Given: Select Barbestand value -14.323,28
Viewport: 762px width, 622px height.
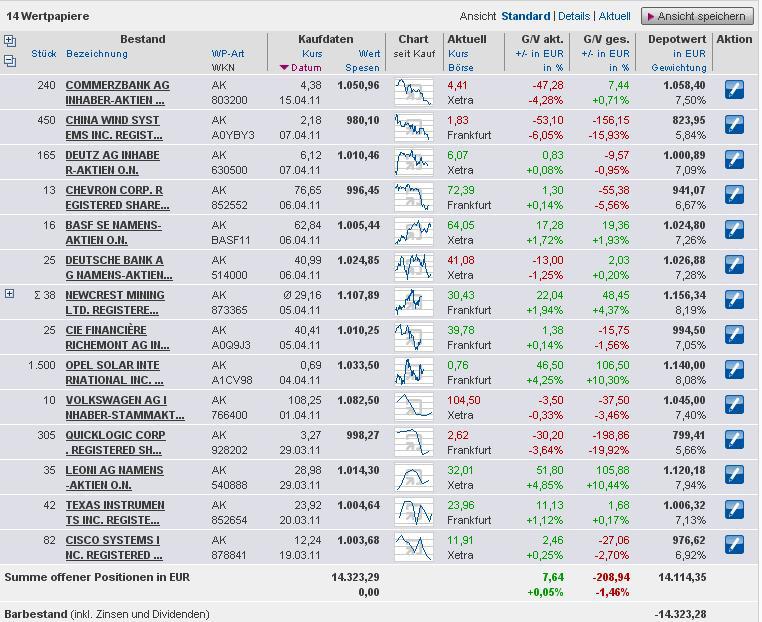Looking at the screenshot, I should pos(680,614).
